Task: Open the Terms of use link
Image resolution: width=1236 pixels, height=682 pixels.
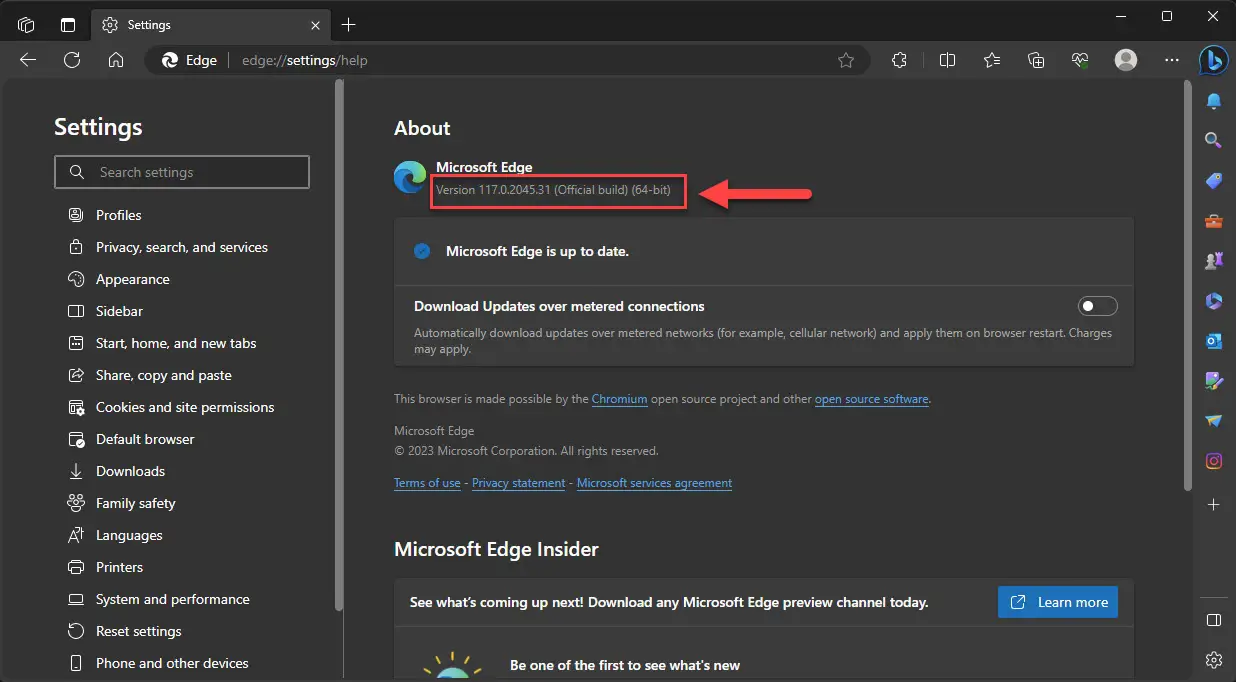Action: (x=427, y=483)
